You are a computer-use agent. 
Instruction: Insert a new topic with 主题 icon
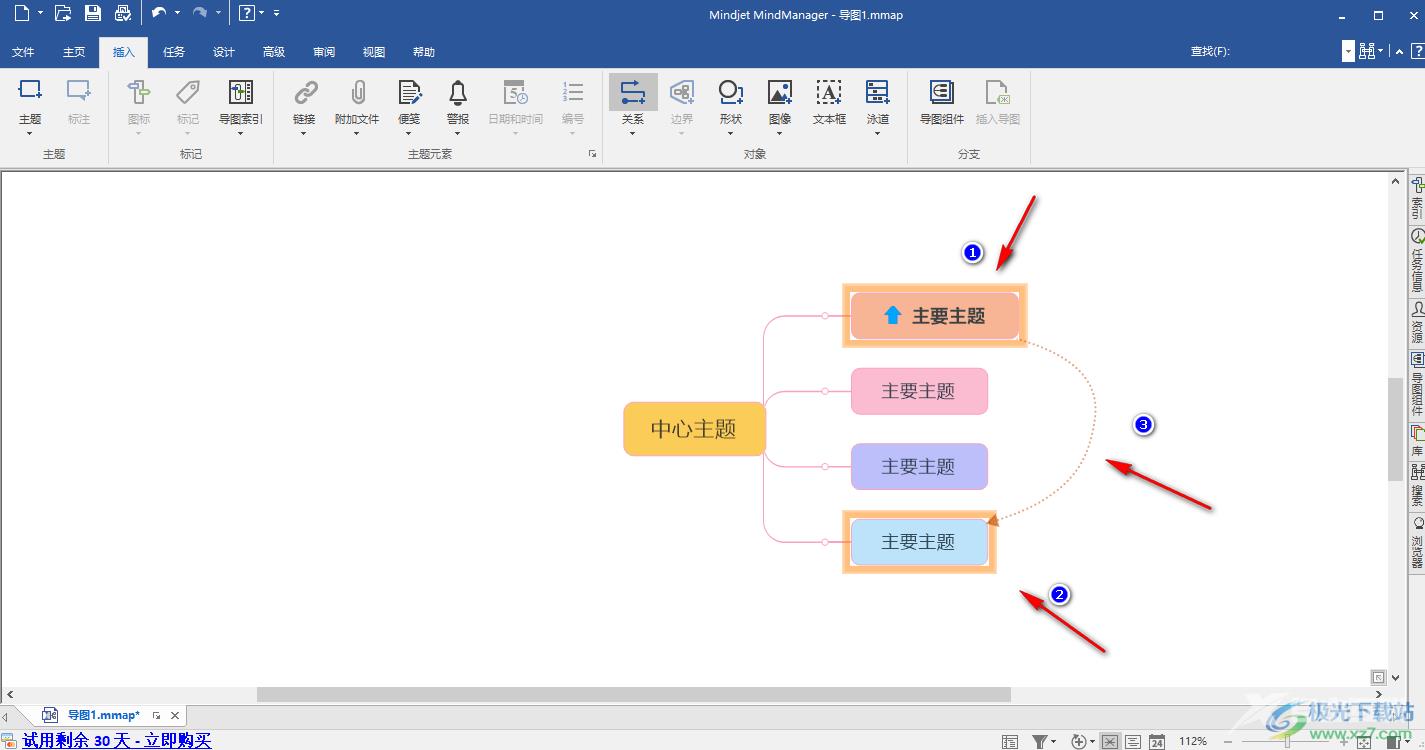click(30, 93)
